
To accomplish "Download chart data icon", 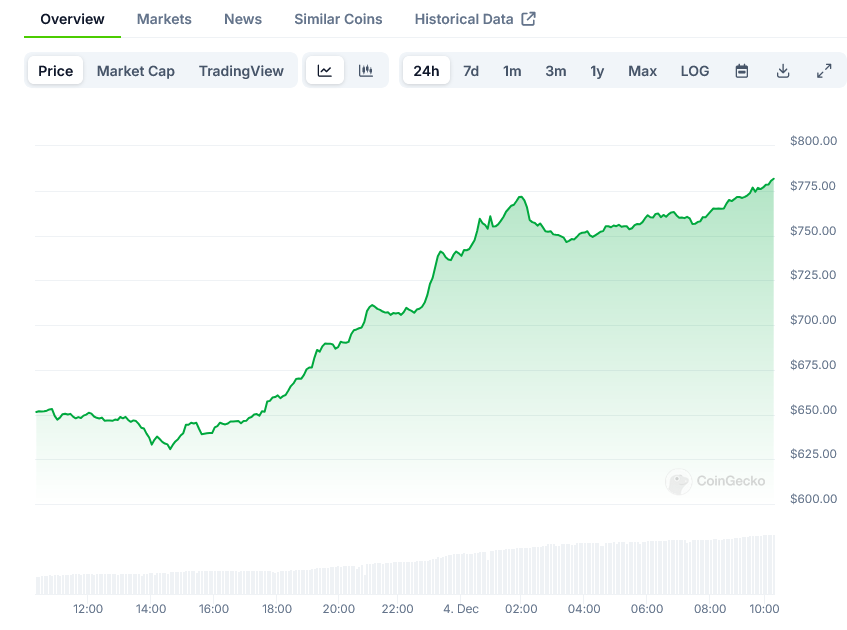I will click(x=783, y=71).
